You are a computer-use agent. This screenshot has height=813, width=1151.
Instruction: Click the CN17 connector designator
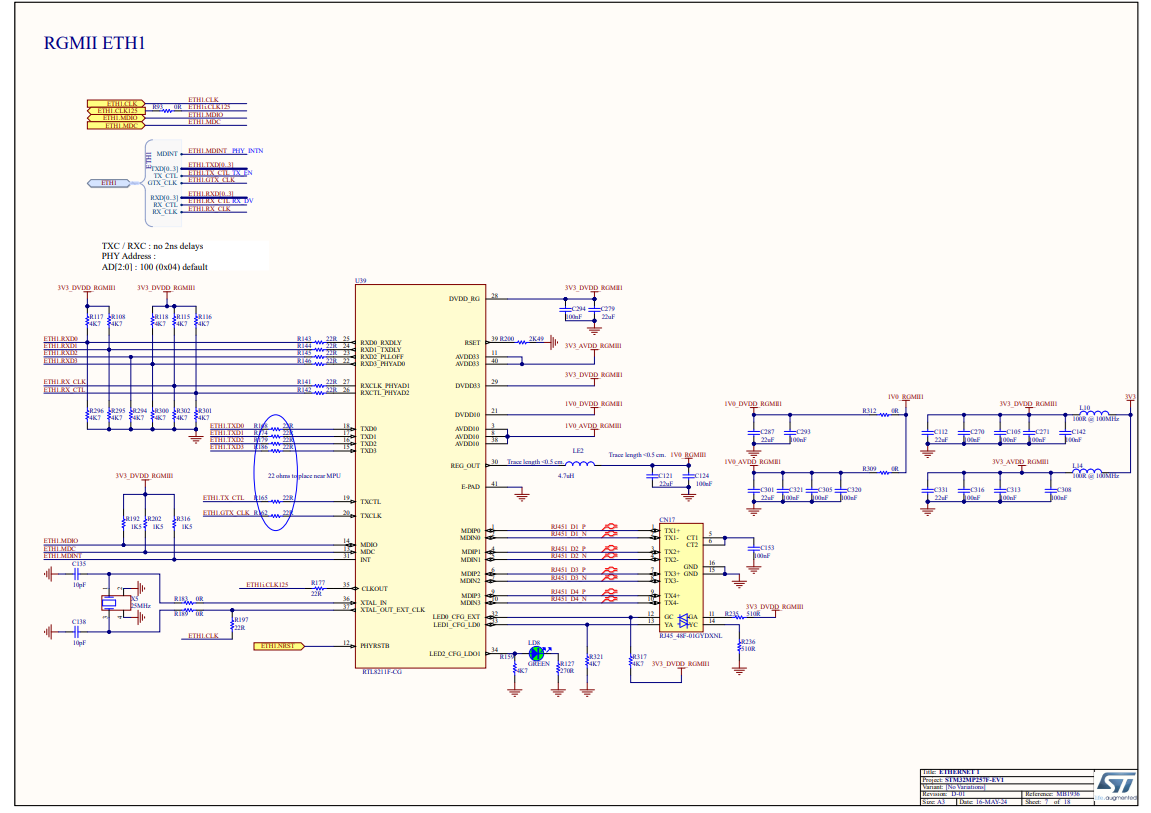(667, 519)
